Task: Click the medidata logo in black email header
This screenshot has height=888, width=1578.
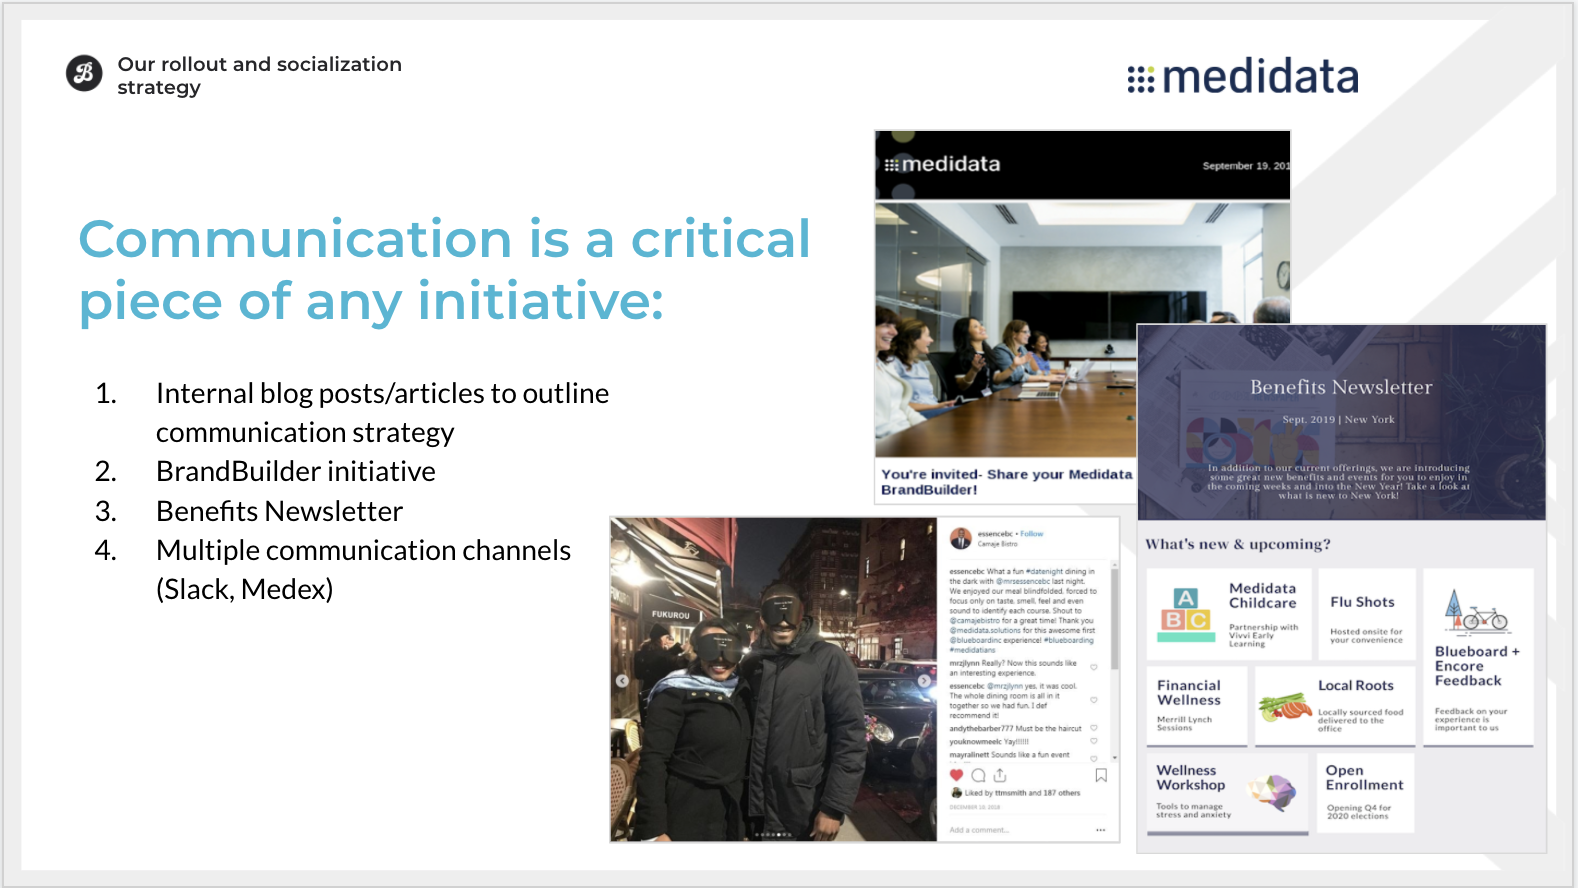Action: pos(942,164)
